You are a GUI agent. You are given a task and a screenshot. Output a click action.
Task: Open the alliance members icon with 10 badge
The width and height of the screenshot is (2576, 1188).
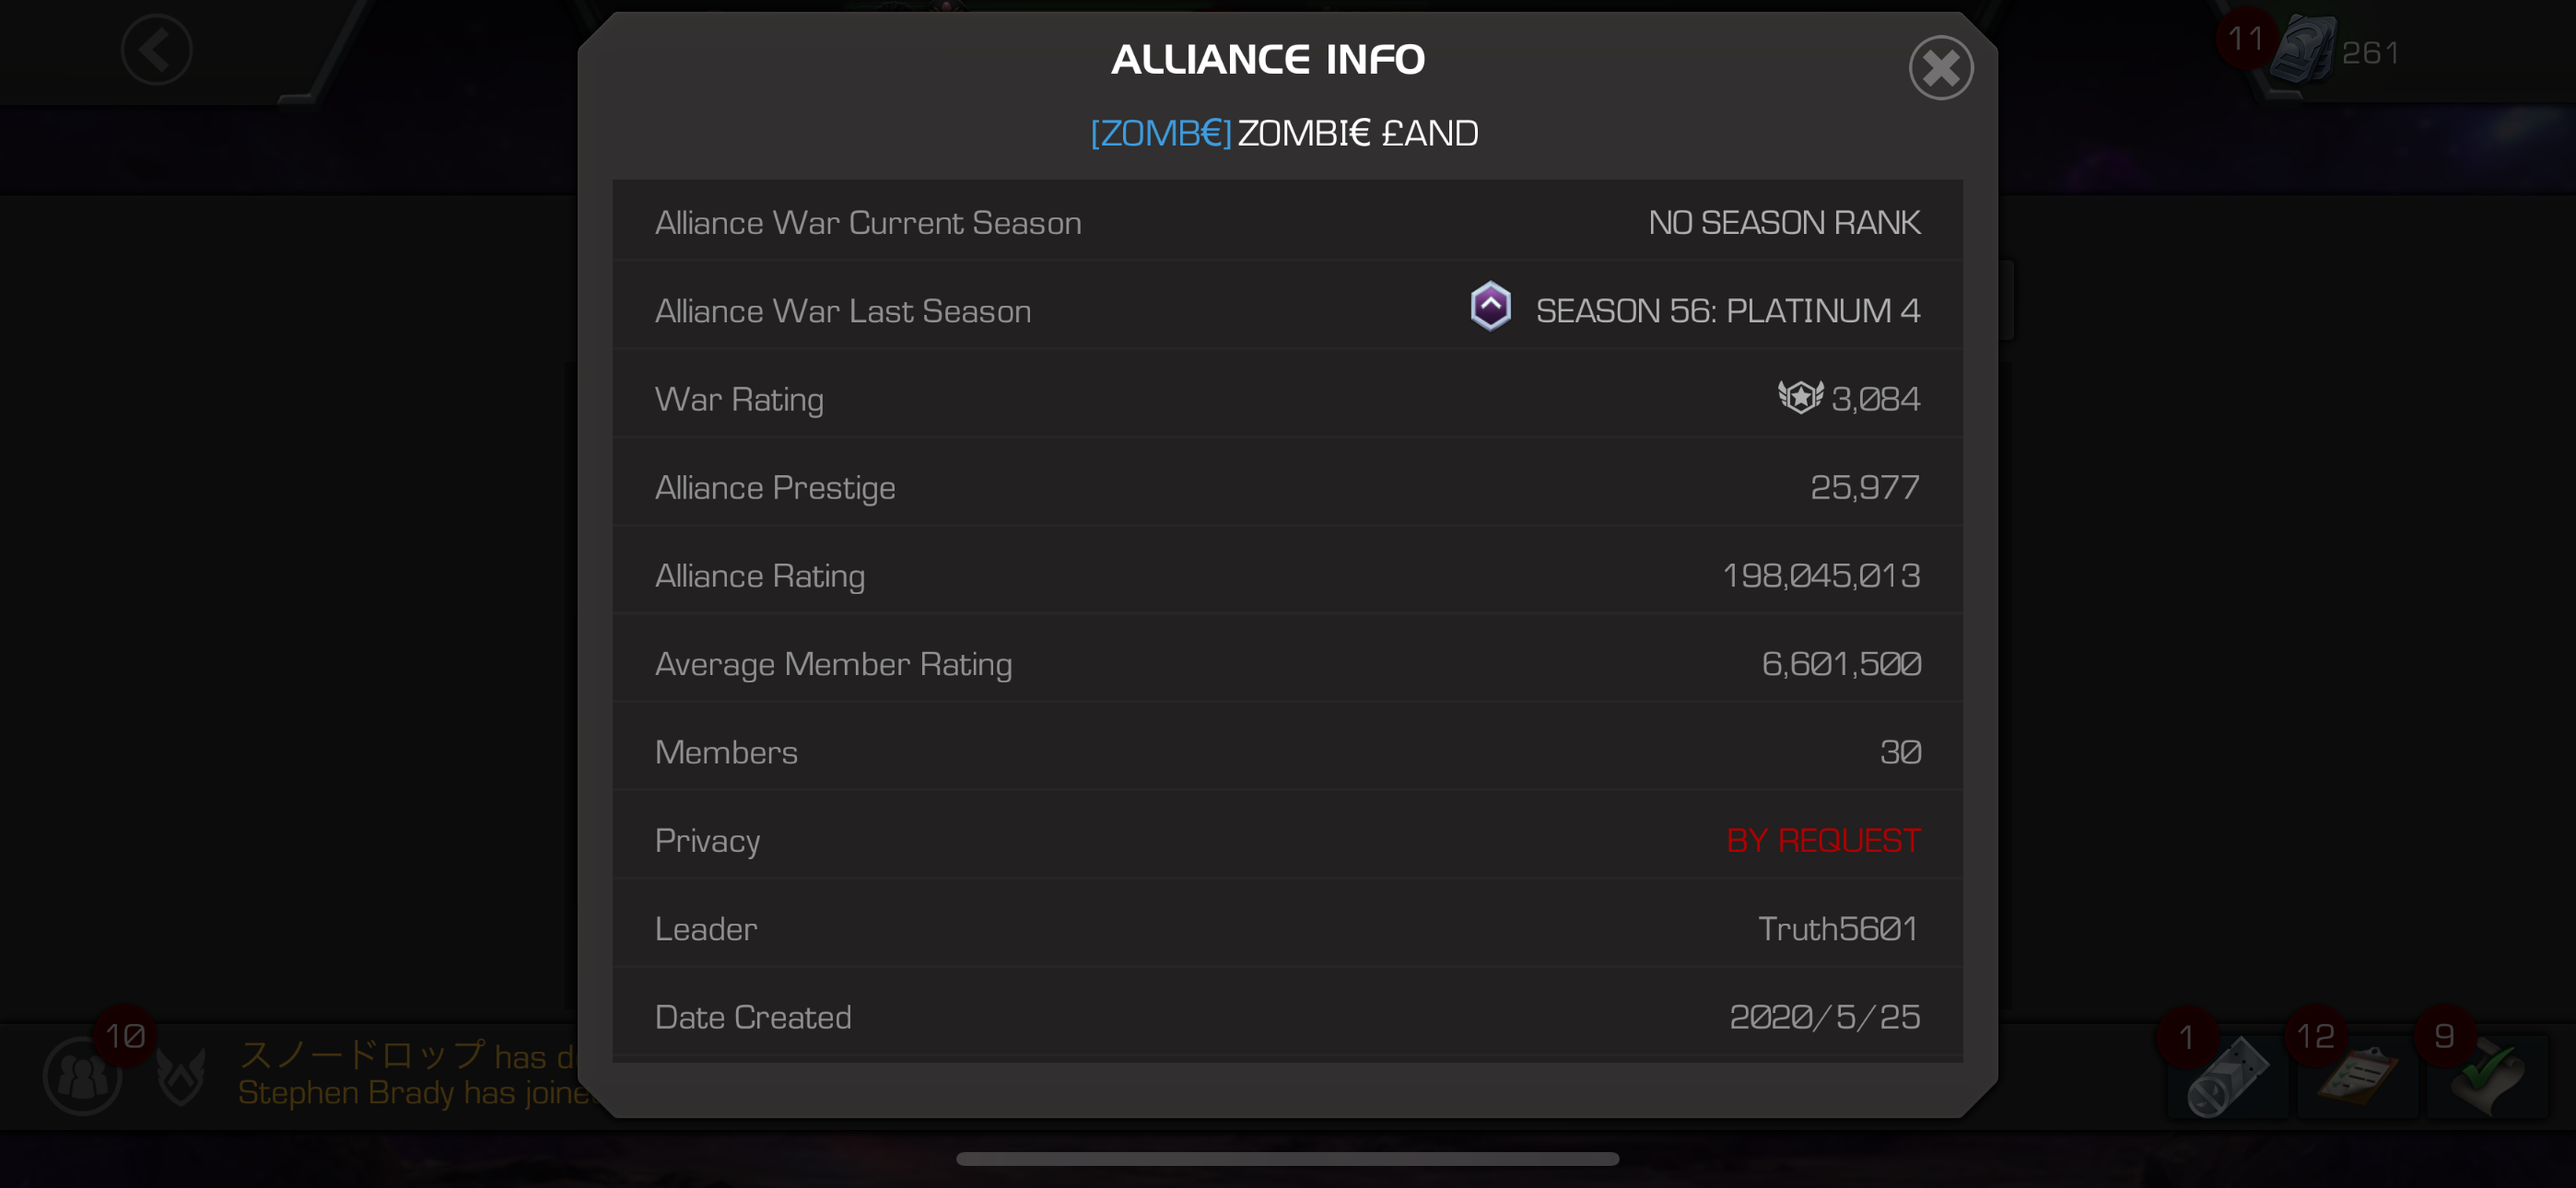pyautogui.click(x=82, y=1076)
